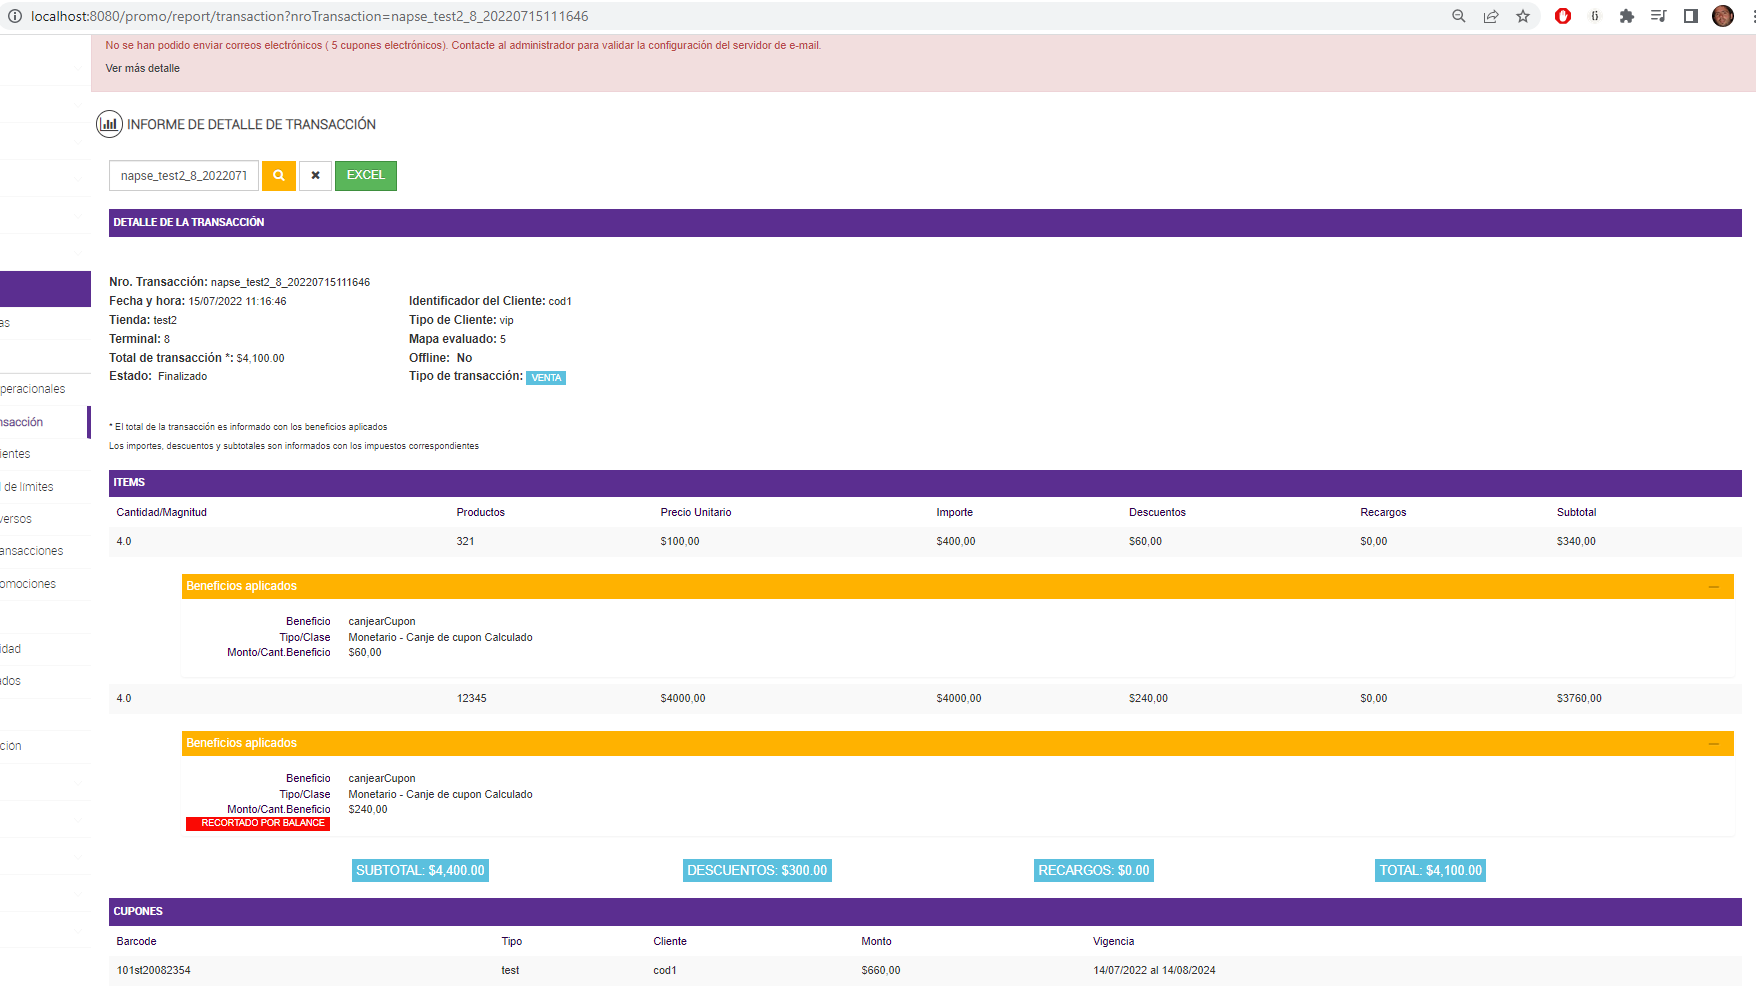Viewport: 1756px width, 1001px height.
Task: Open 'Ver más detalle' error link
Action: point(143,68)
